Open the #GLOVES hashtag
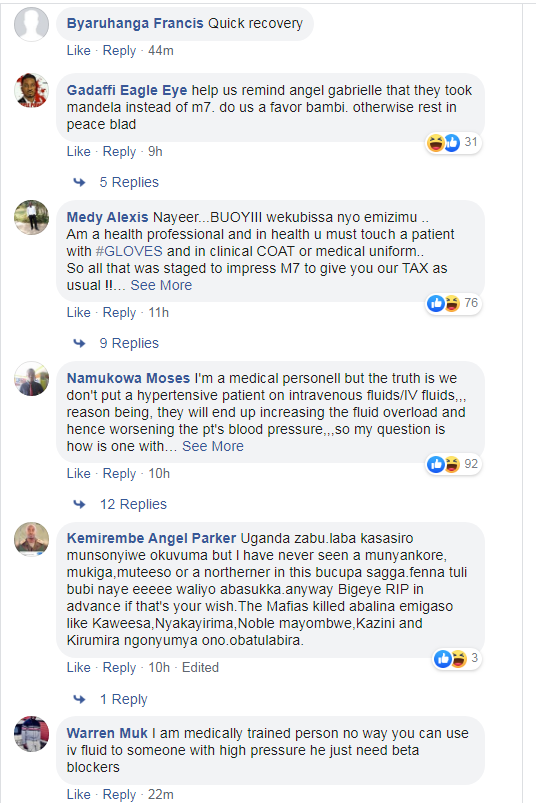536x803 pixels. [x=129, y=251]
